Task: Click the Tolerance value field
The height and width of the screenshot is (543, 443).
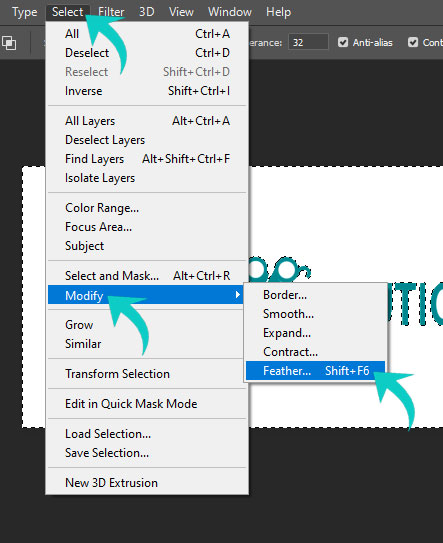Action: [x=308, y=42]
